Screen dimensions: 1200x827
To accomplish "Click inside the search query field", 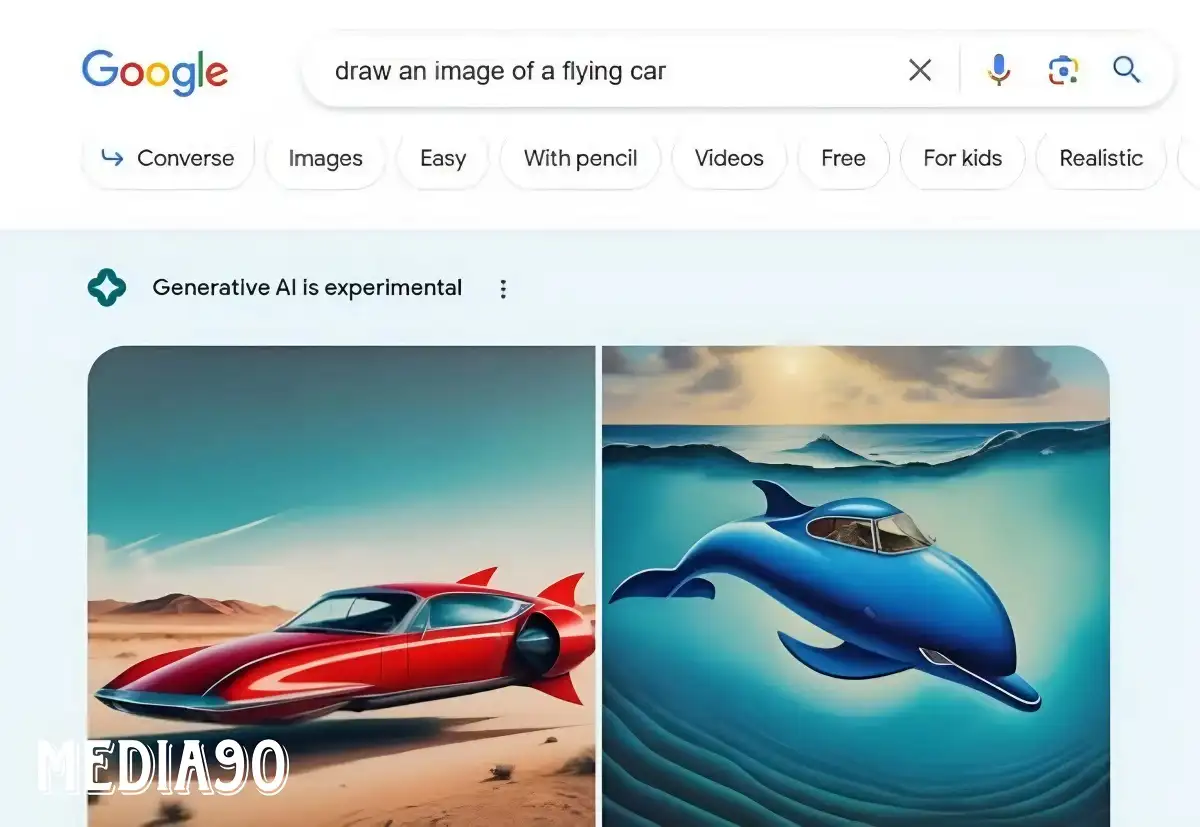I will click(x=600, y=71).
